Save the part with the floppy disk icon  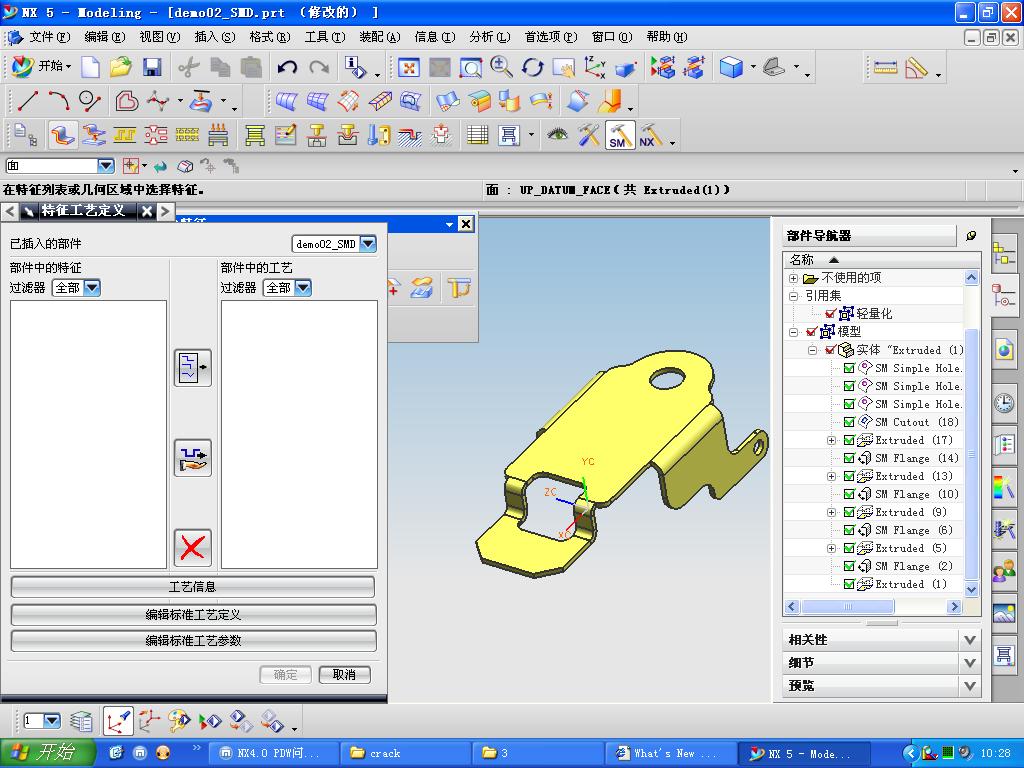point(152,67)
